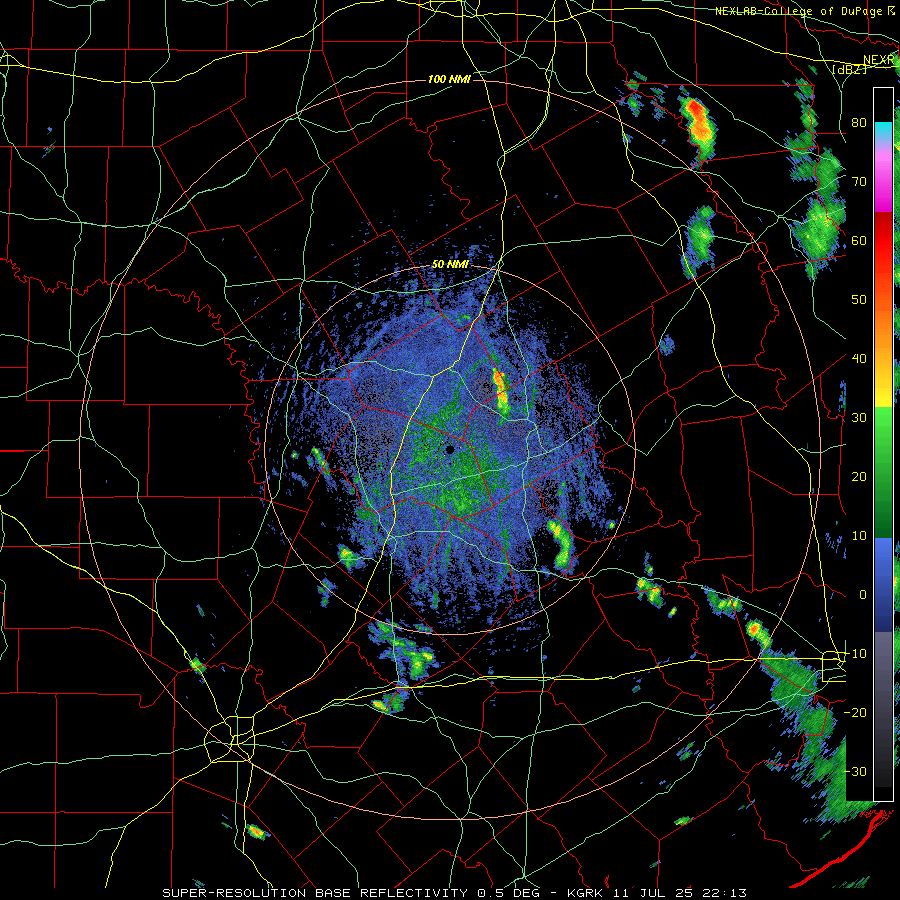The height and width of the screenshot is (900, 900).
Task: Click the red segment of the reflectivity color bar
Action: 883,241
